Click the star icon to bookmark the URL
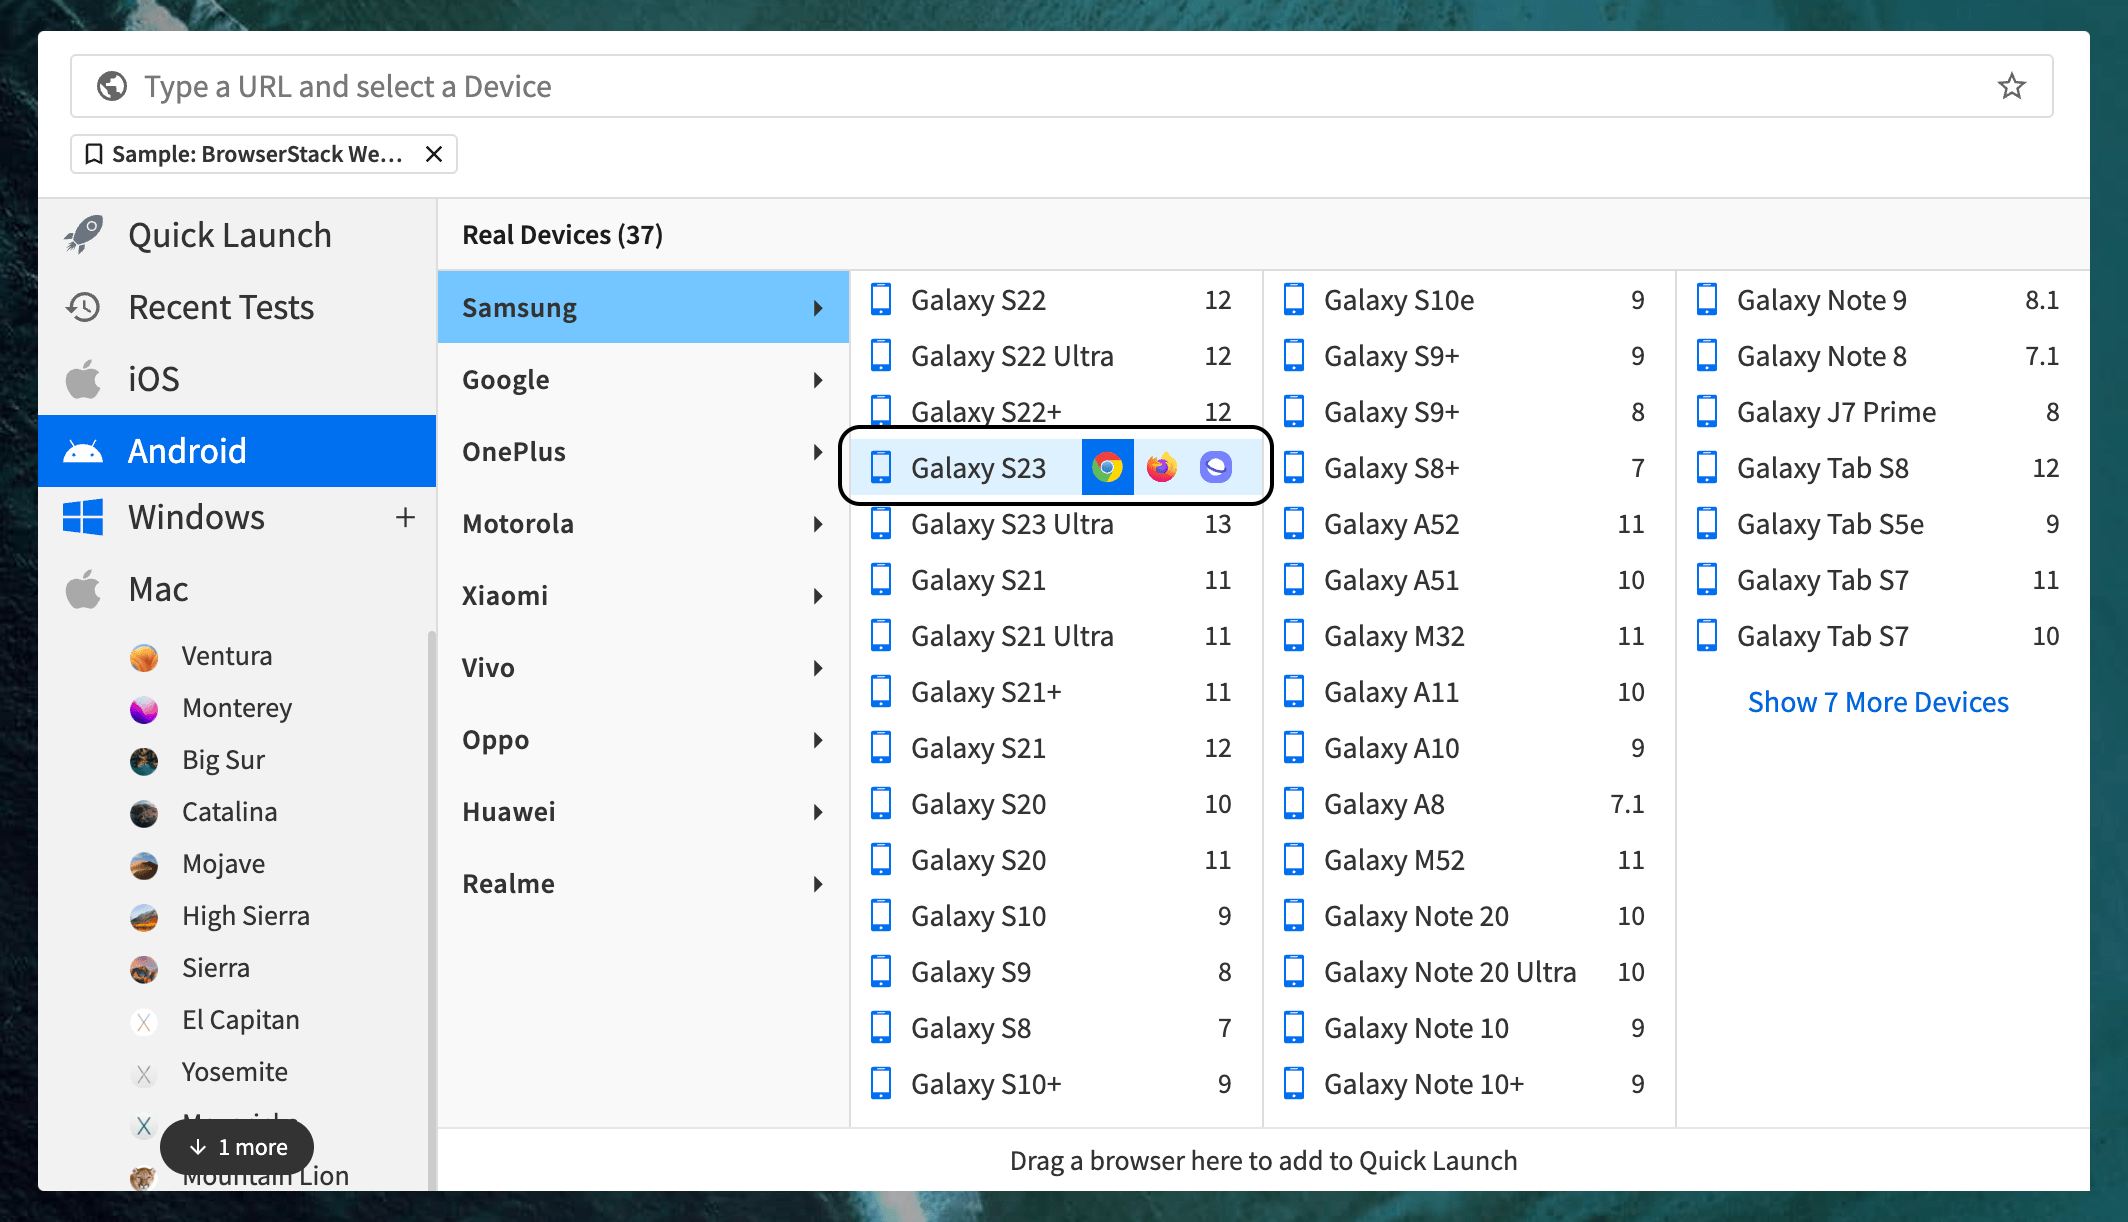 [x=2011, y=86]
